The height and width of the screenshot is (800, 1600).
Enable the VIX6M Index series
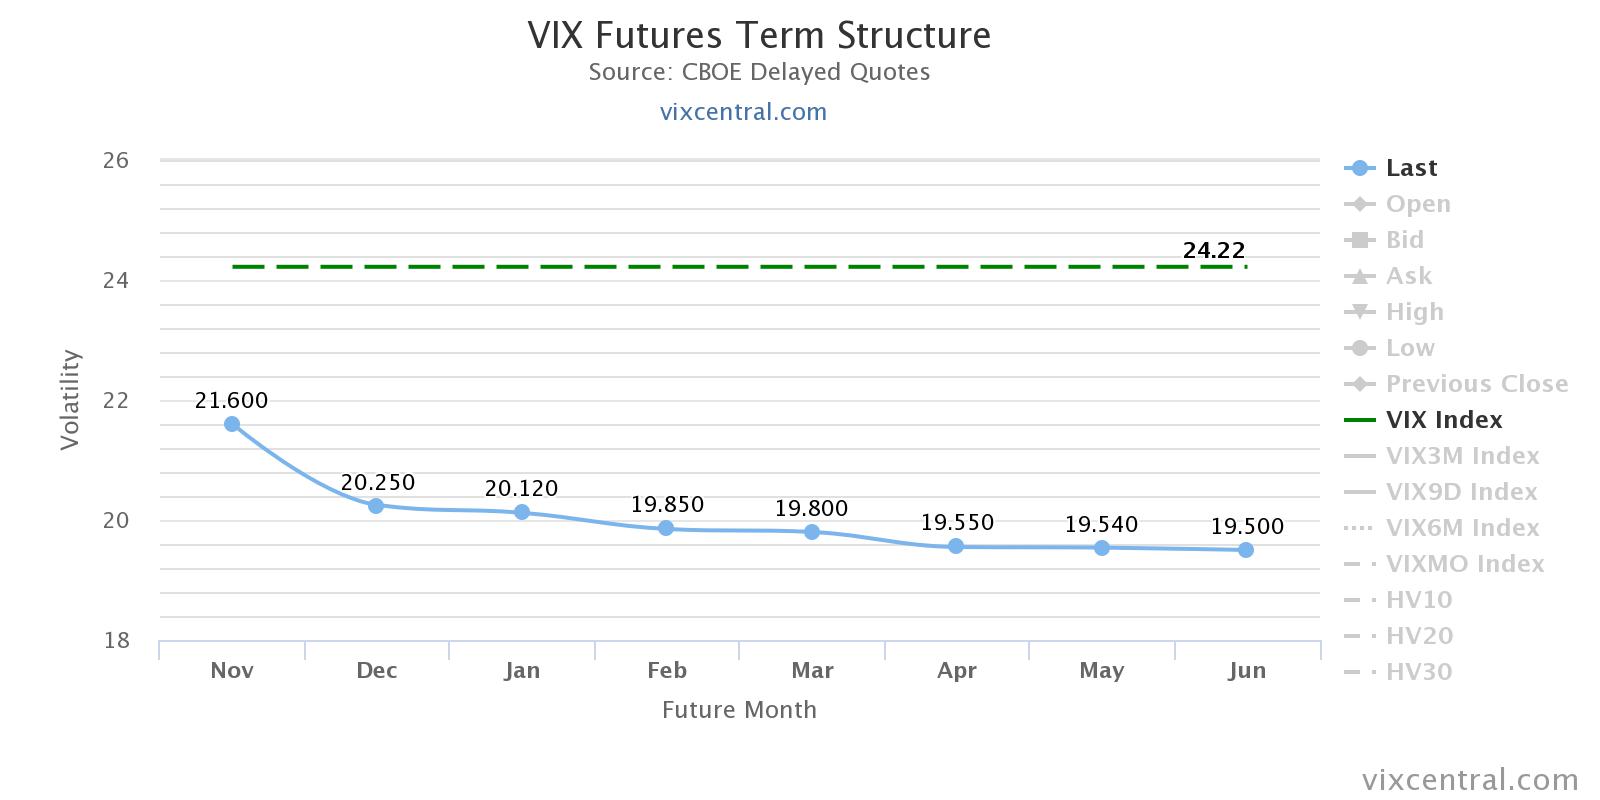[x=1461, y=528]
